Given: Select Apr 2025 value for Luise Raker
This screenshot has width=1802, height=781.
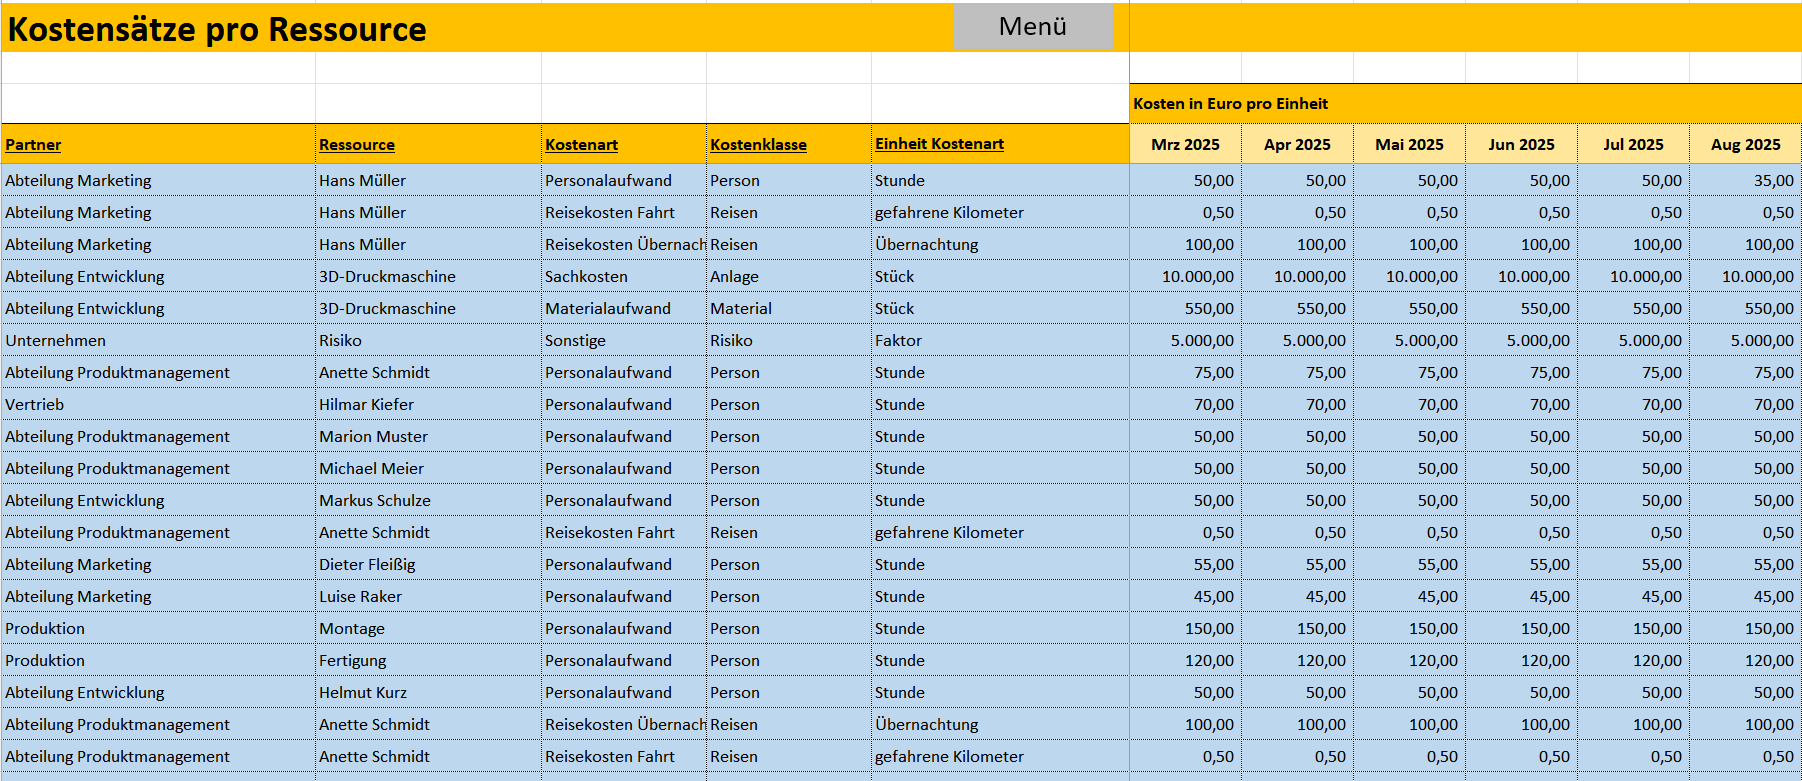Looking at the screenshot, I should (1297, 596).
